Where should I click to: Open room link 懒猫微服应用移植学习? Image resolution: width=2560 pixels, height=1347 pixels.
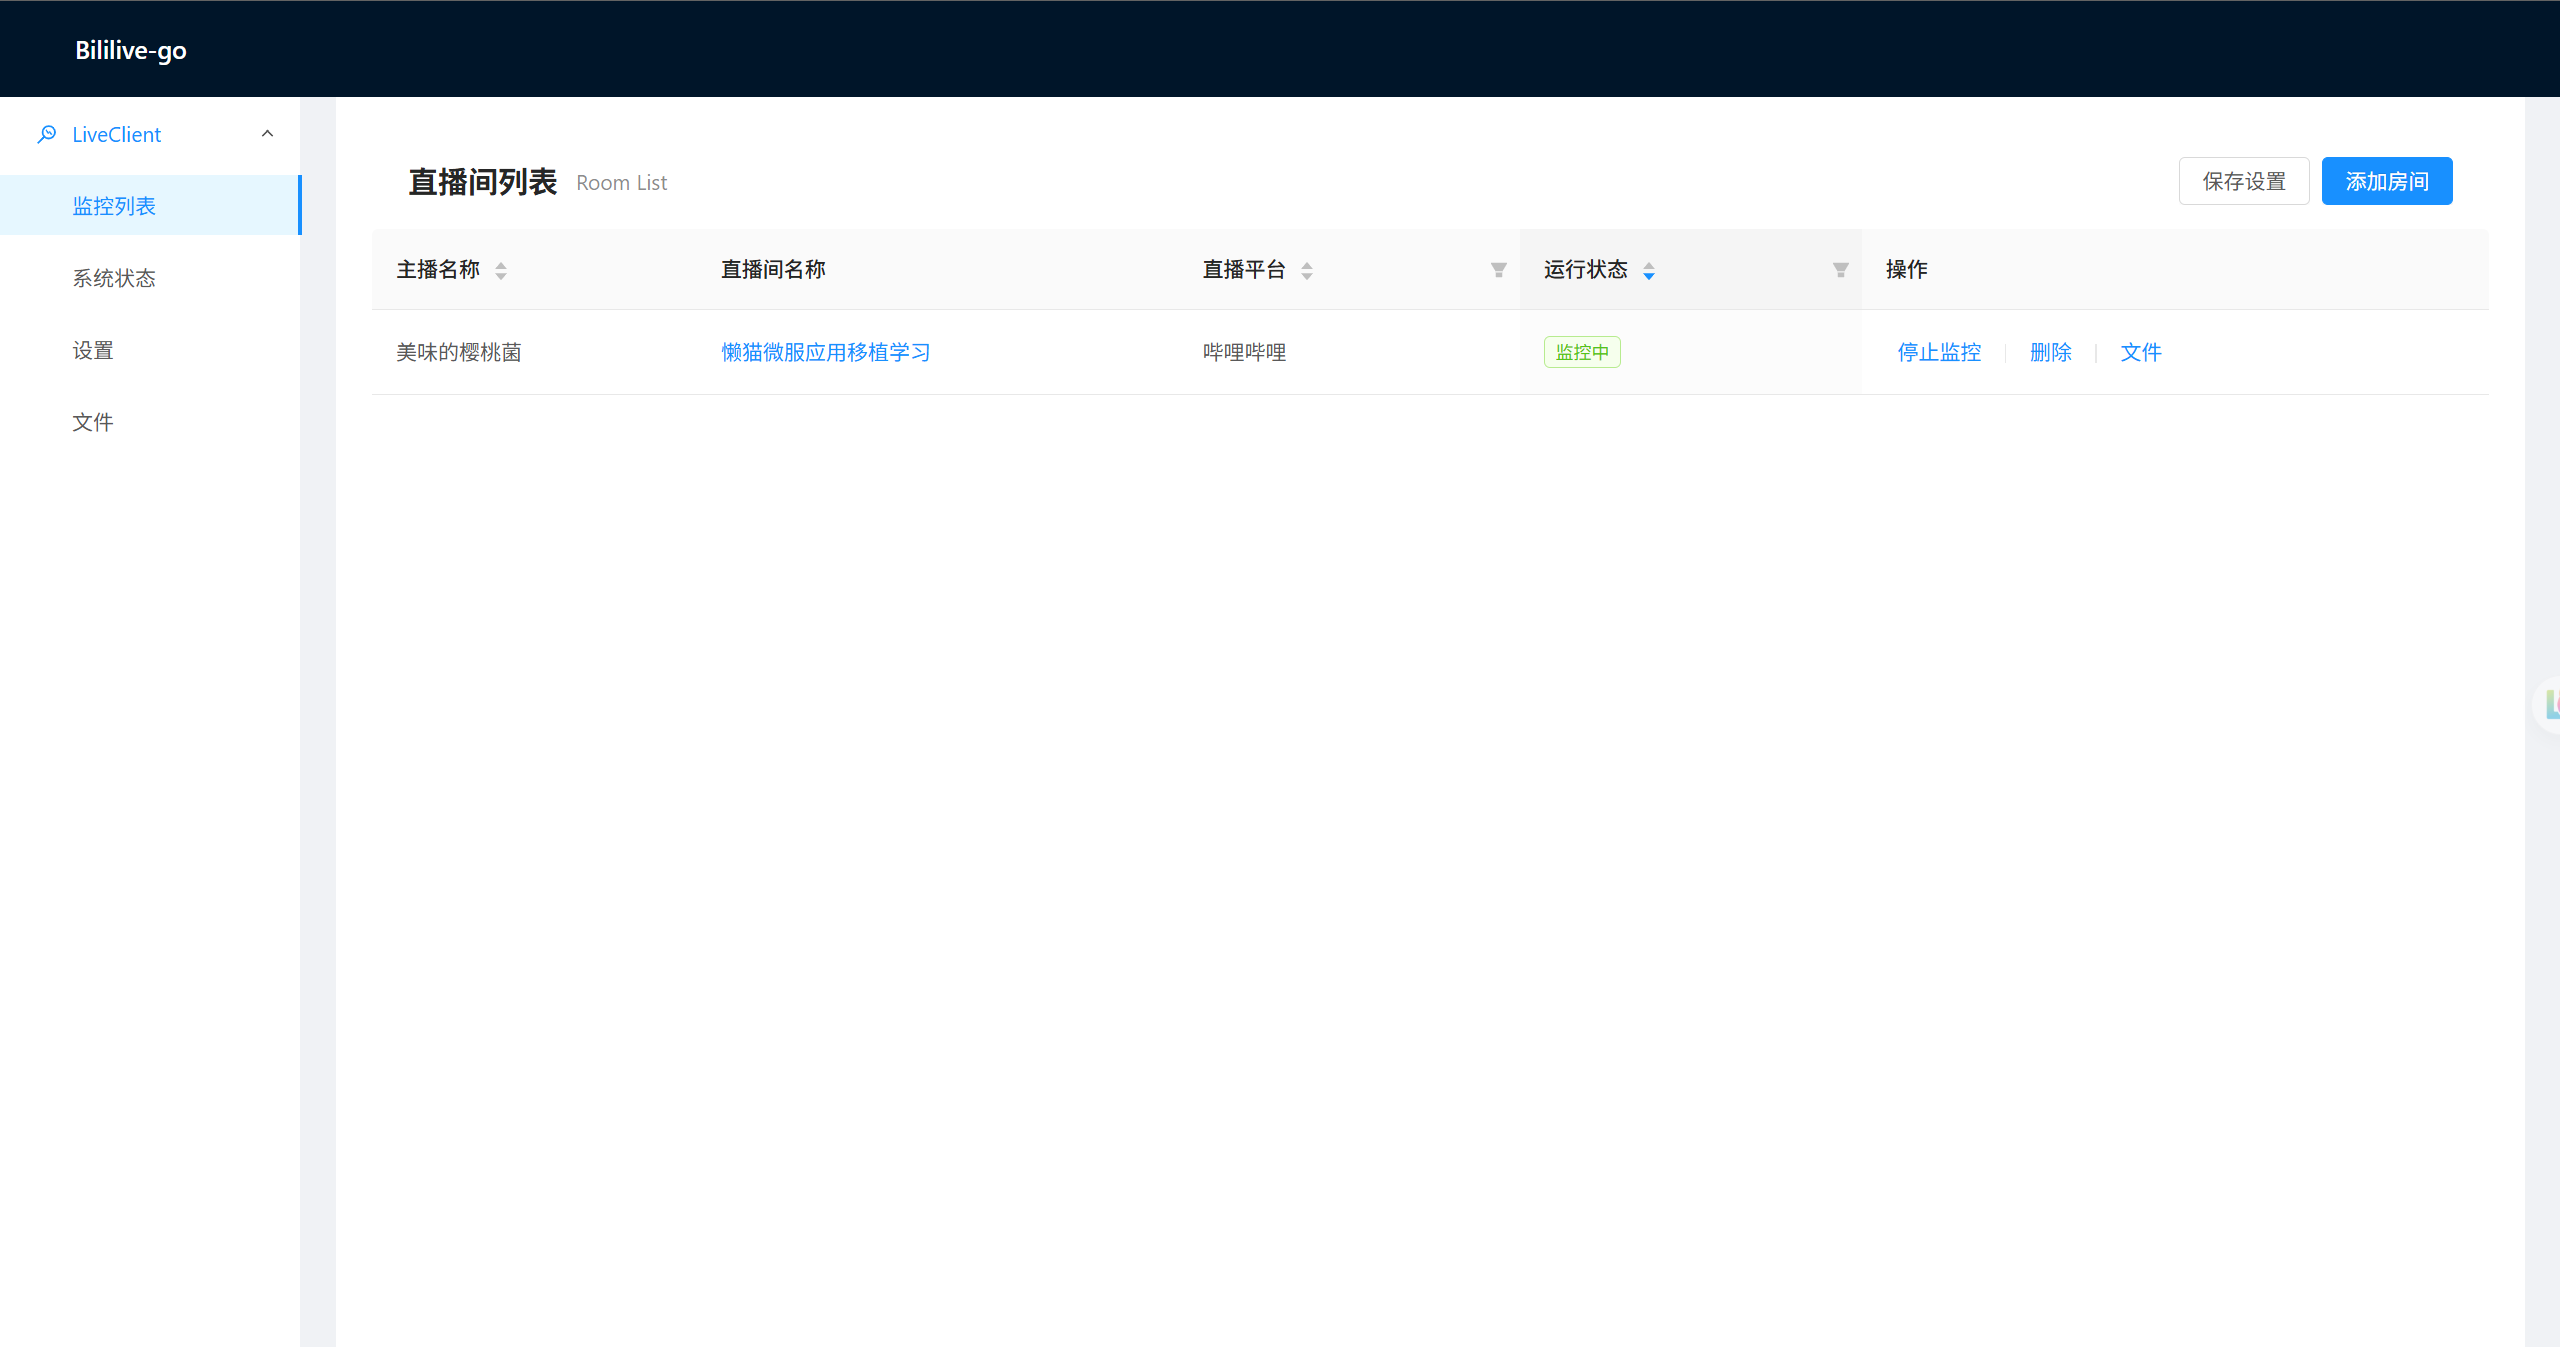[826, 352]
